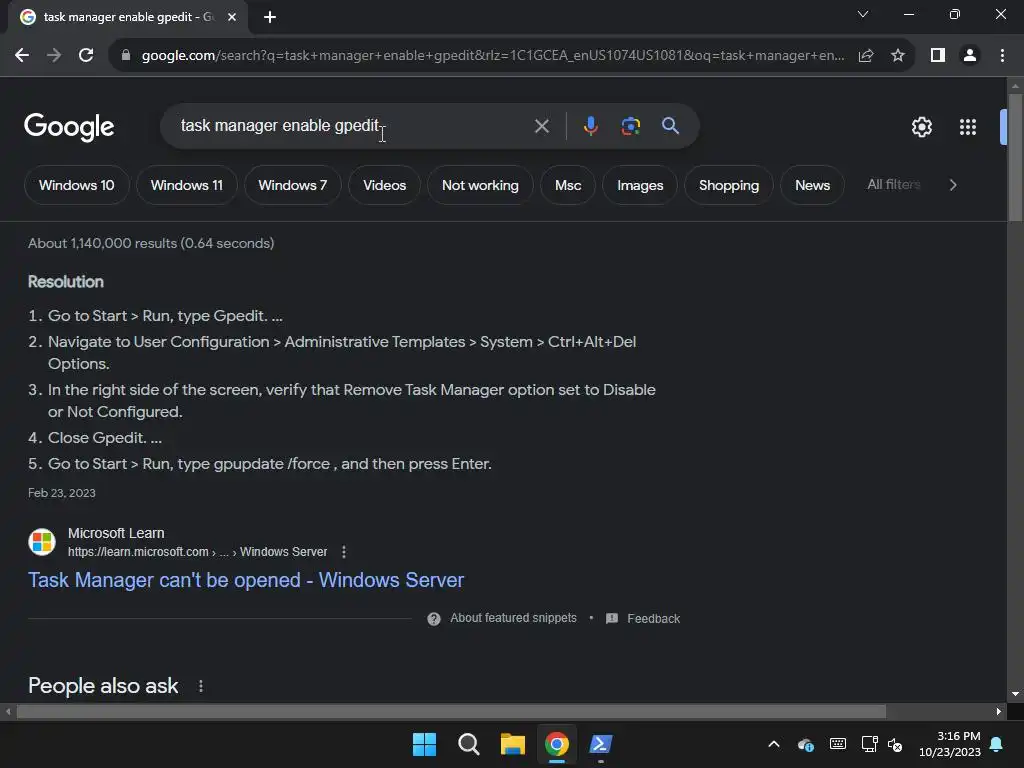Show more filter chips with right chevron
The width and height of the screenshot is (1024, 768).
pos(953,185)
